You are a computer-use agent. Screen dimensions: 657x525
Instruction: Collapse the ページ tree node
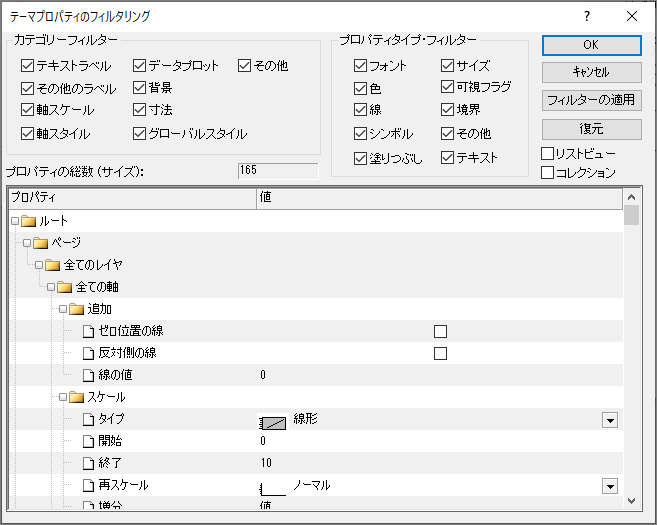[27, 243]
